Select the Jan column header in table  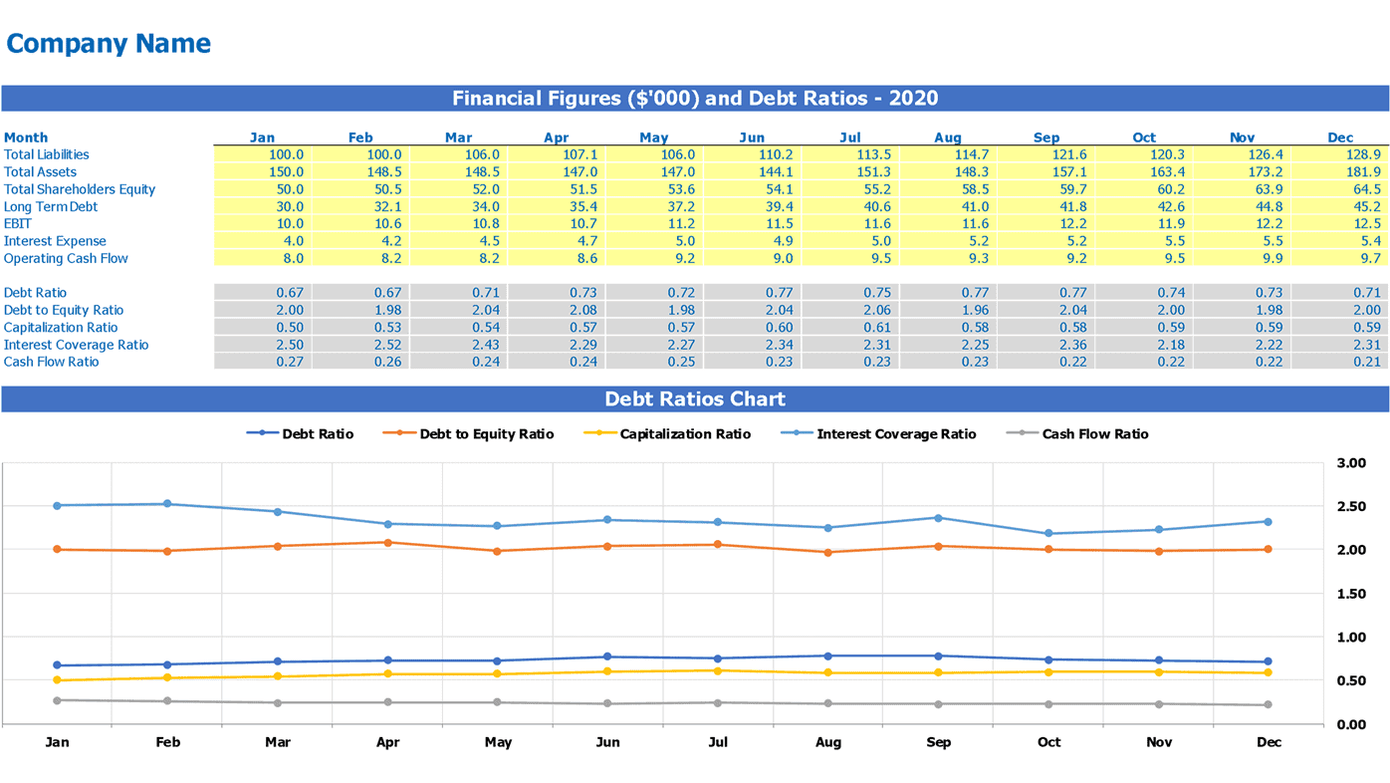click(x=262, y=138)
